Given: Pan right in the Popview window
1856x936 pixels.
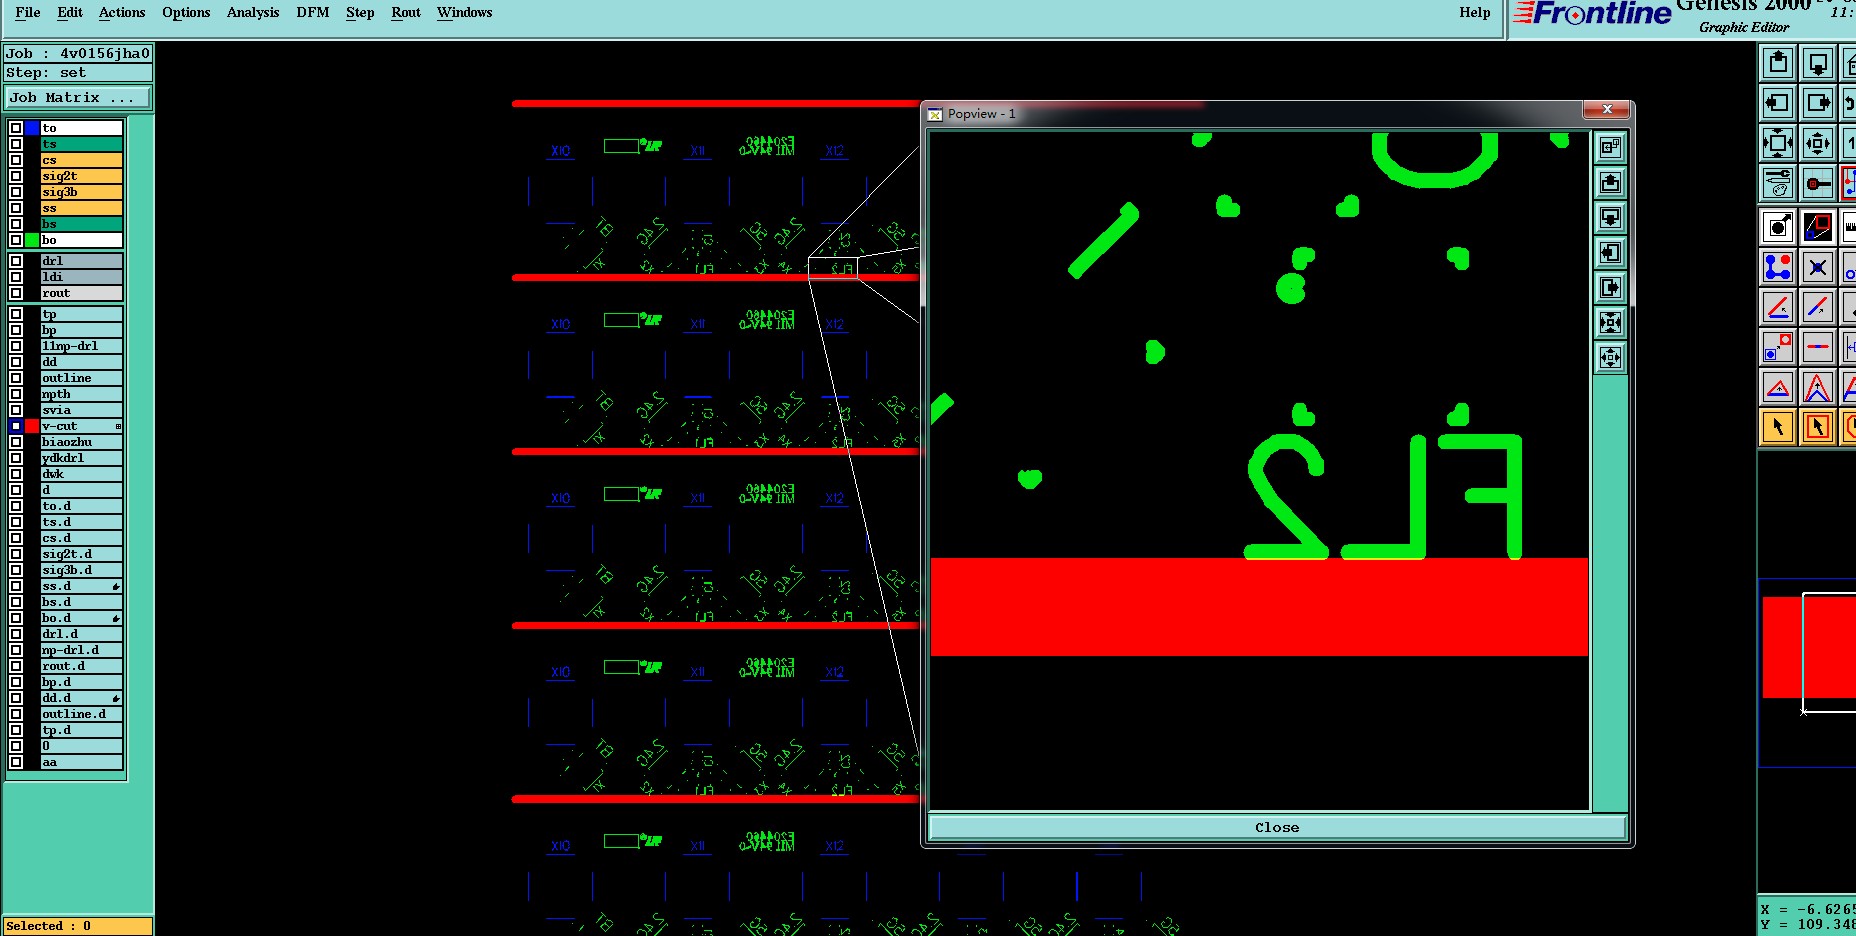Looking at the screenshot, I should pos(1610,288).
